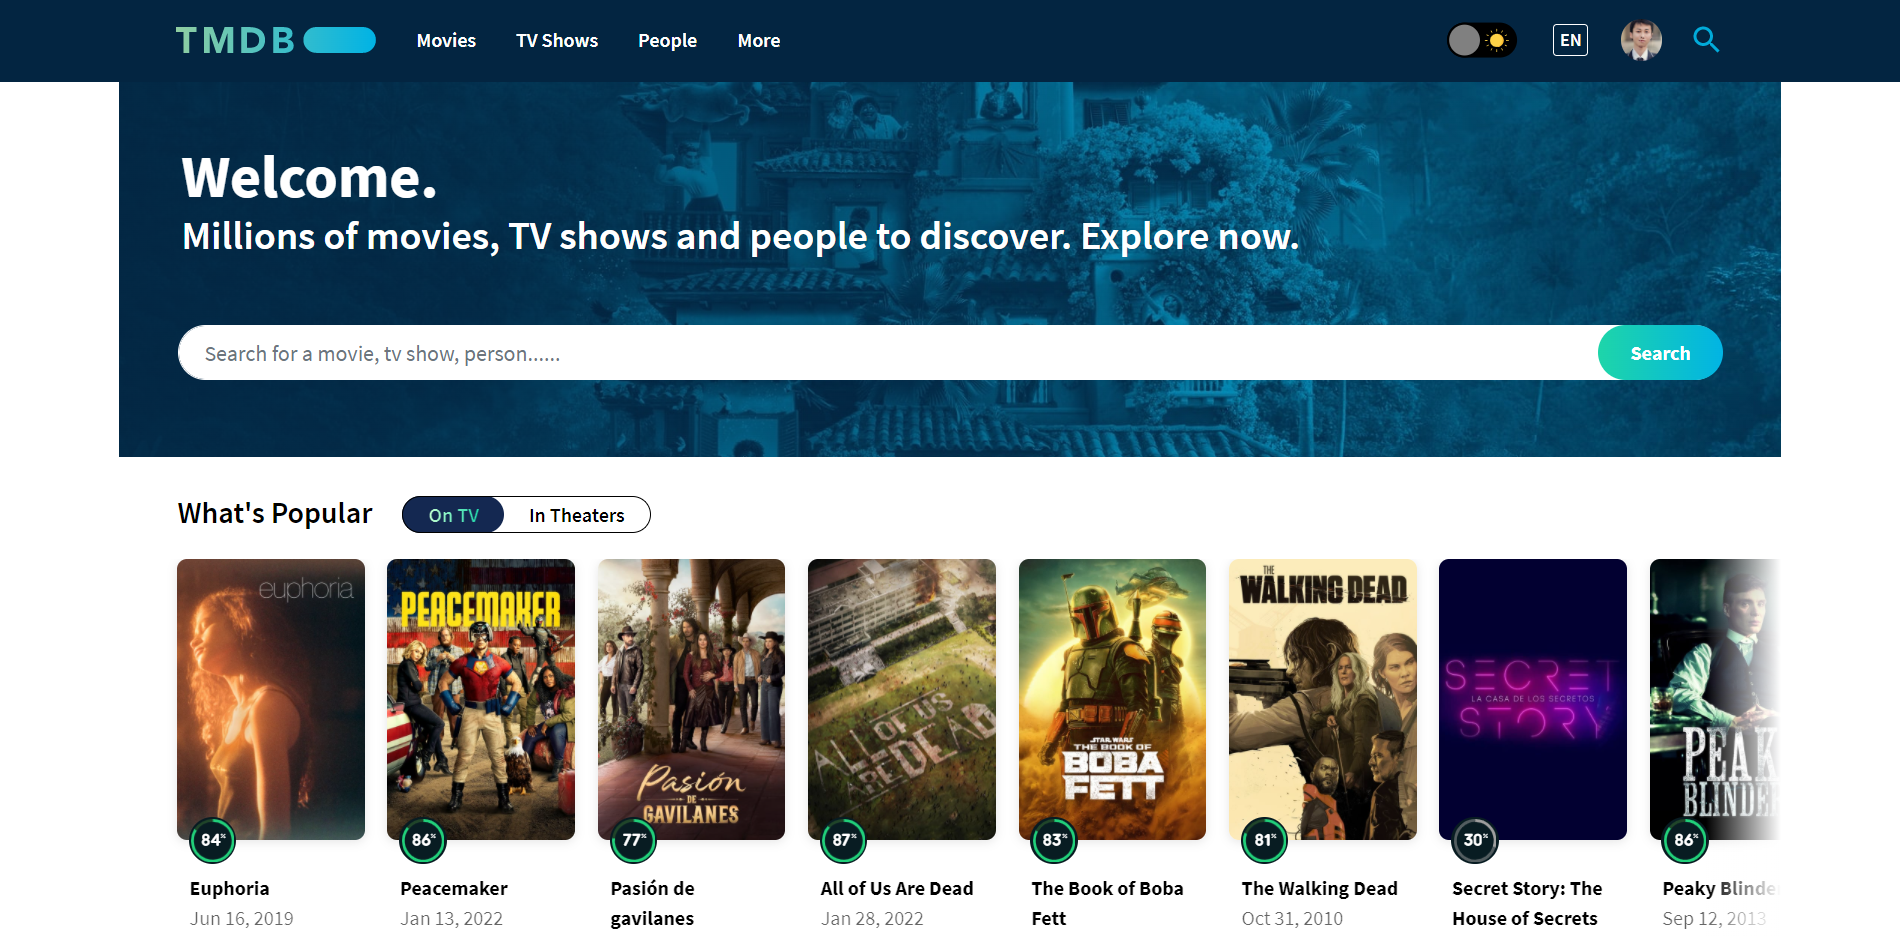Click Peaky Blinders' 86 score badge
The width and height of the screenshot is (1900, 937).
pos(1686,840)
